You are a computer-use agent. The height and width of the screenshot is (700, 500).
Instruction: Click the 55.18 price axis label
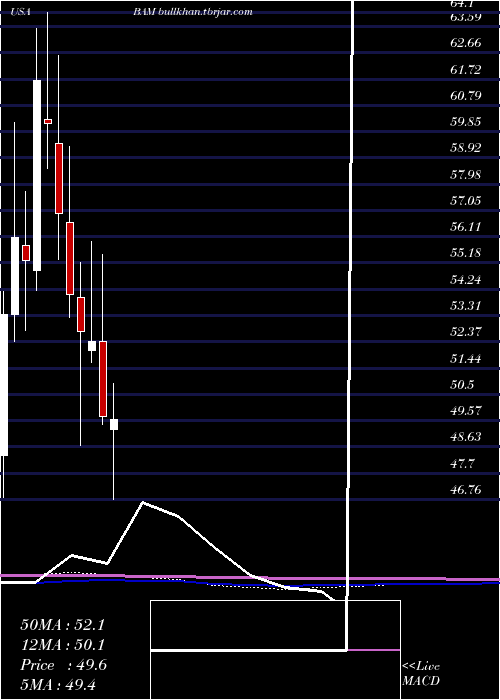coord(466,253)
